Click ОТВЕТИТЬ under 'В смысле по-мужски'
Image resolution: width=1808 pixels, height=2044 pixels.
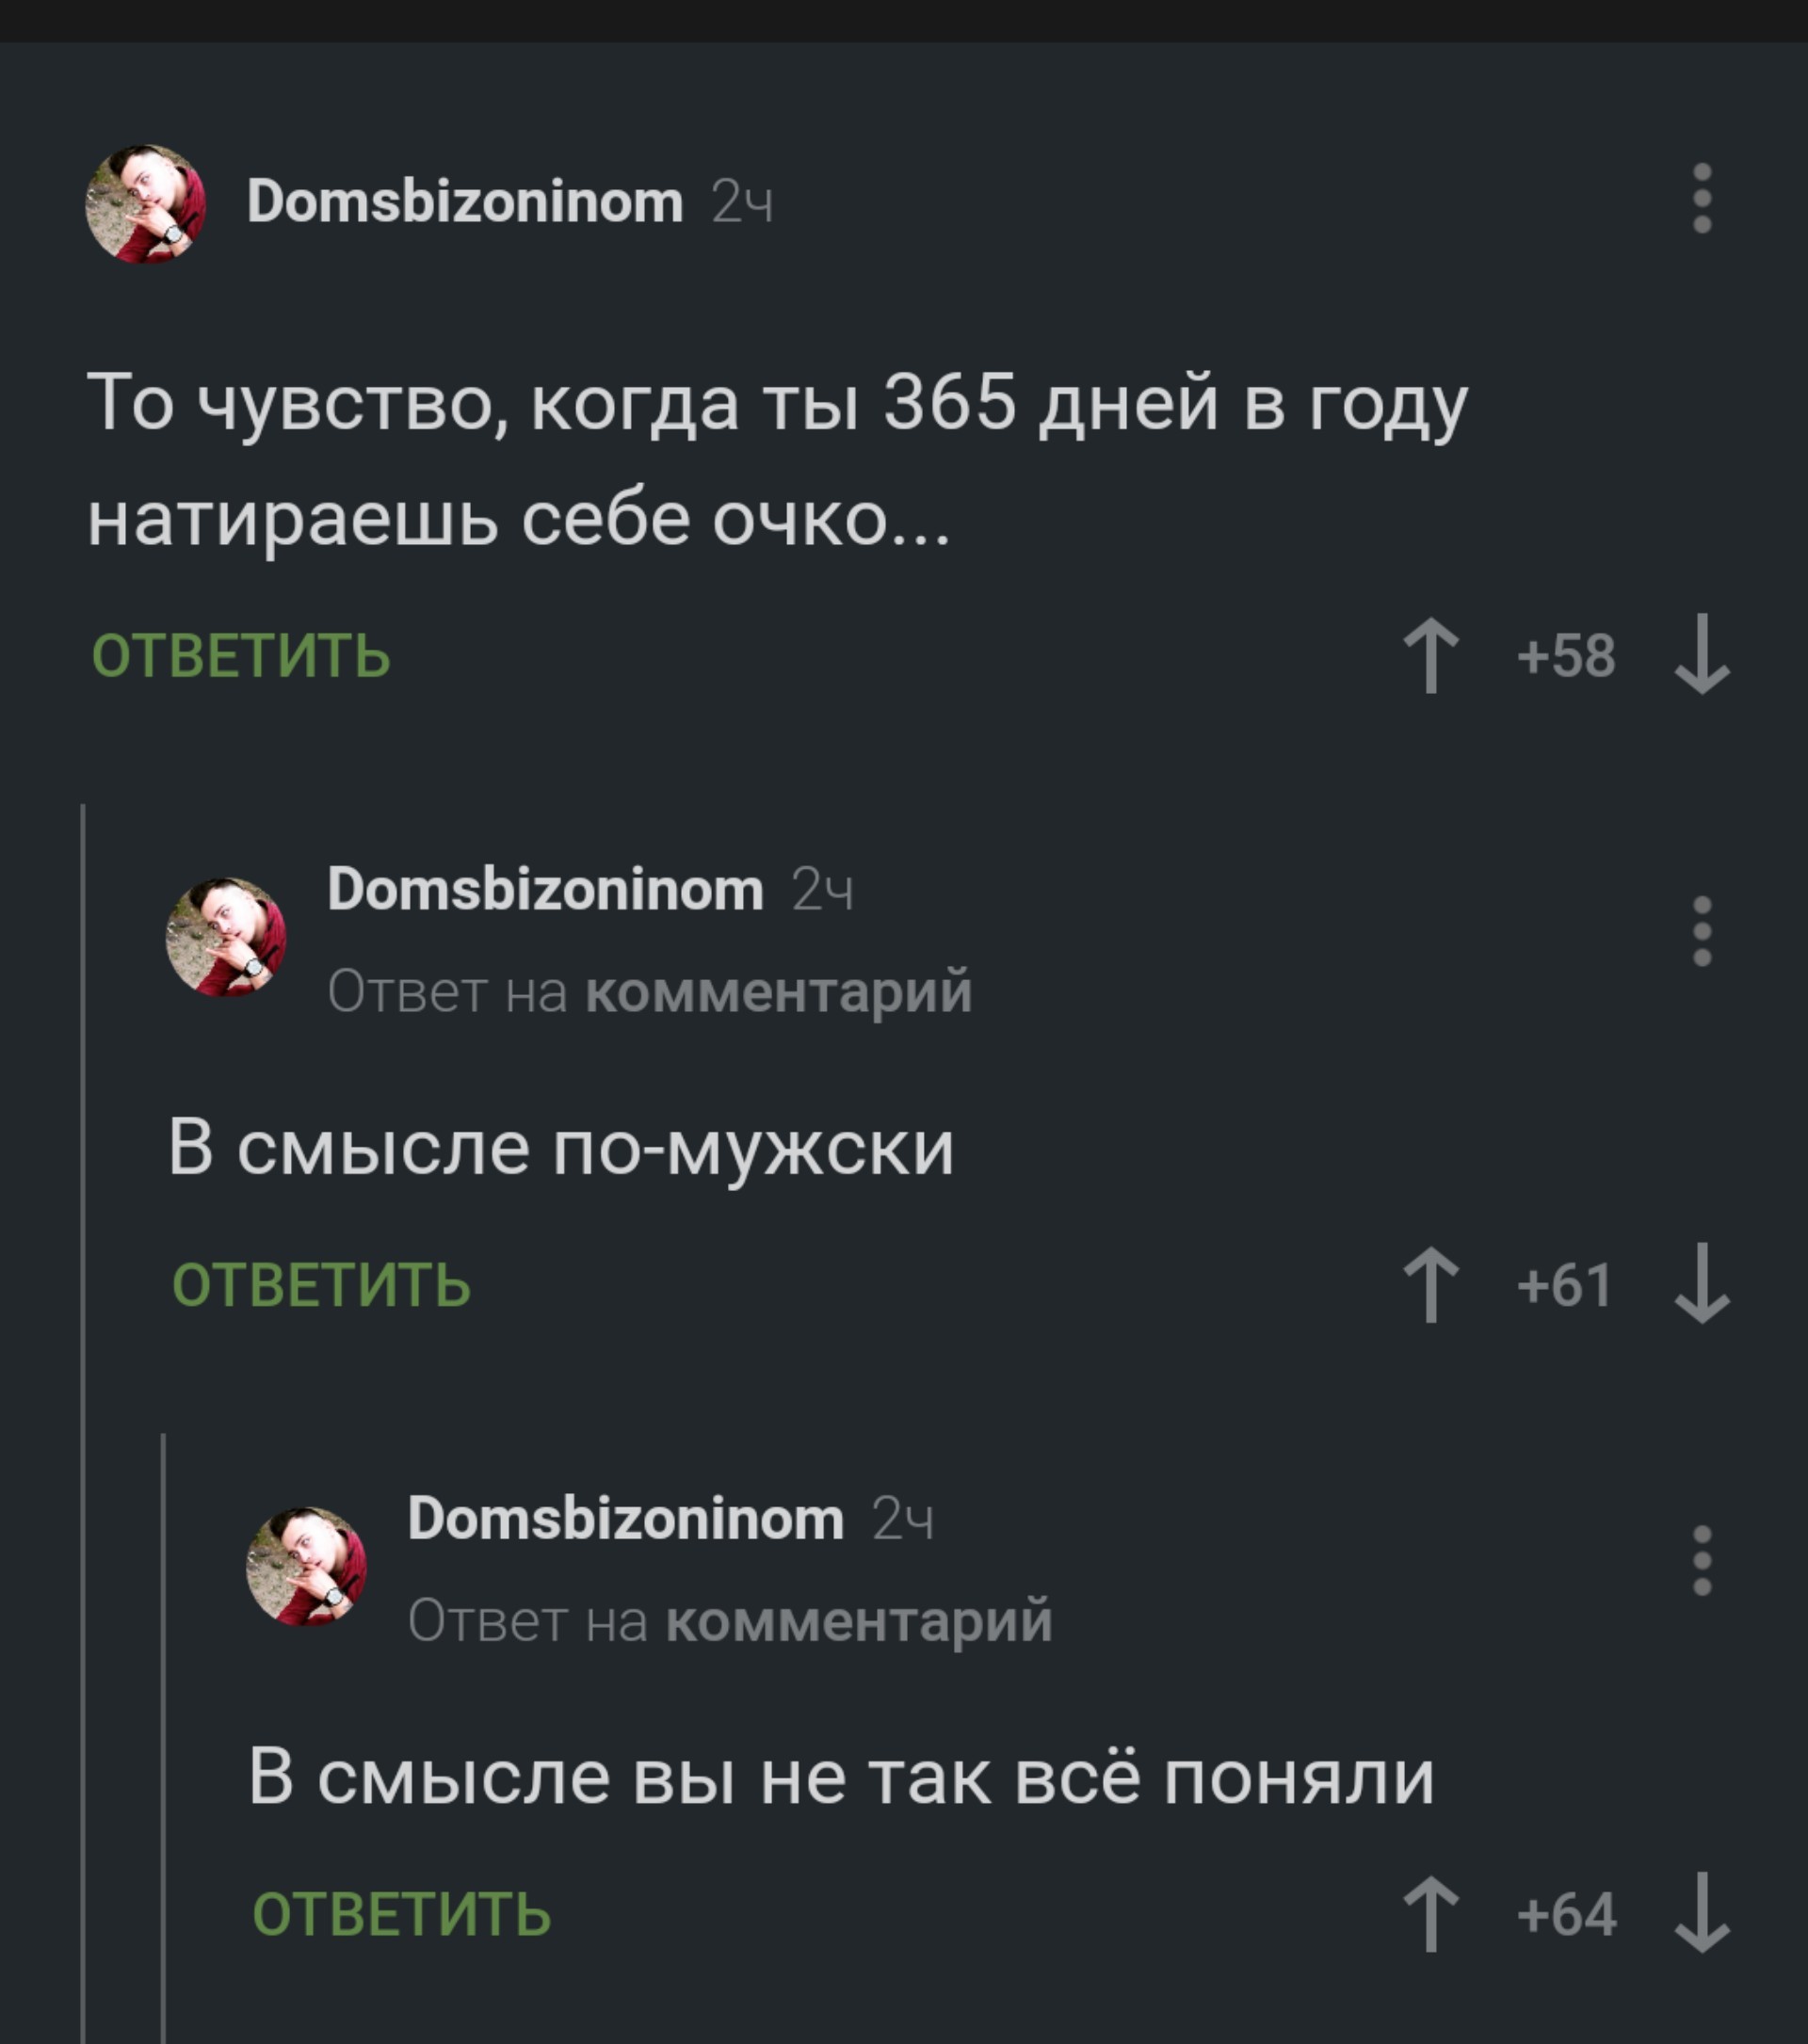[321, 1285]
